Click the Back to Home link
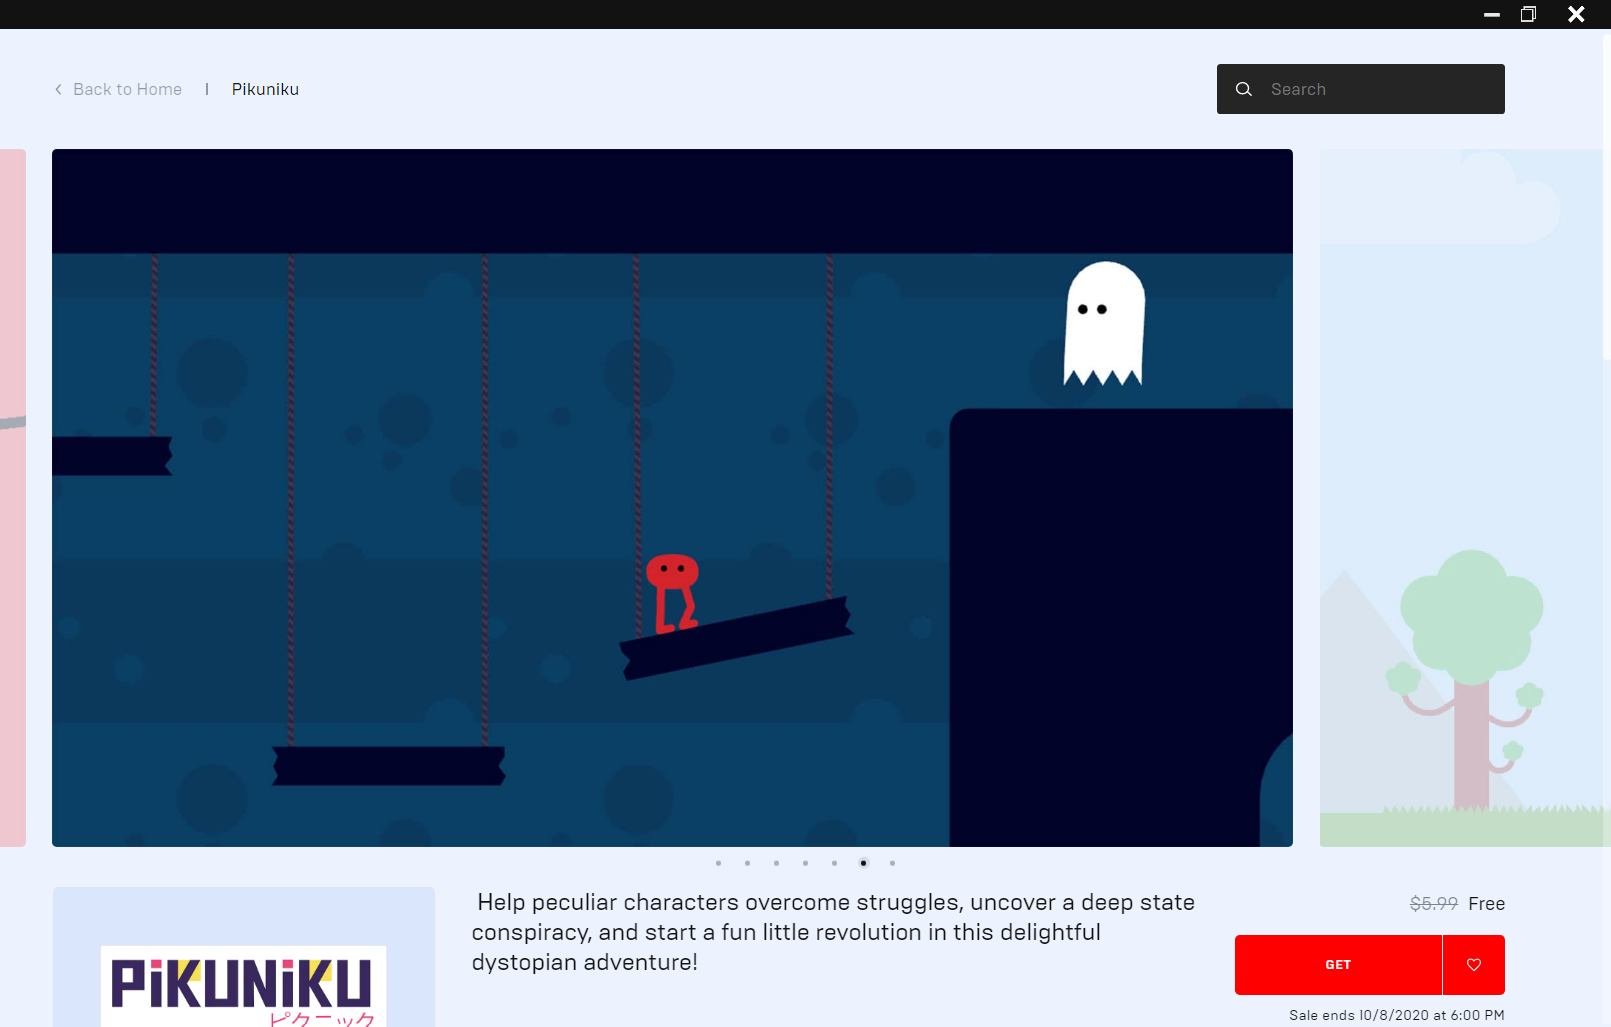Viewport: 1611px width, 1027px height. [x=127, y=89]
